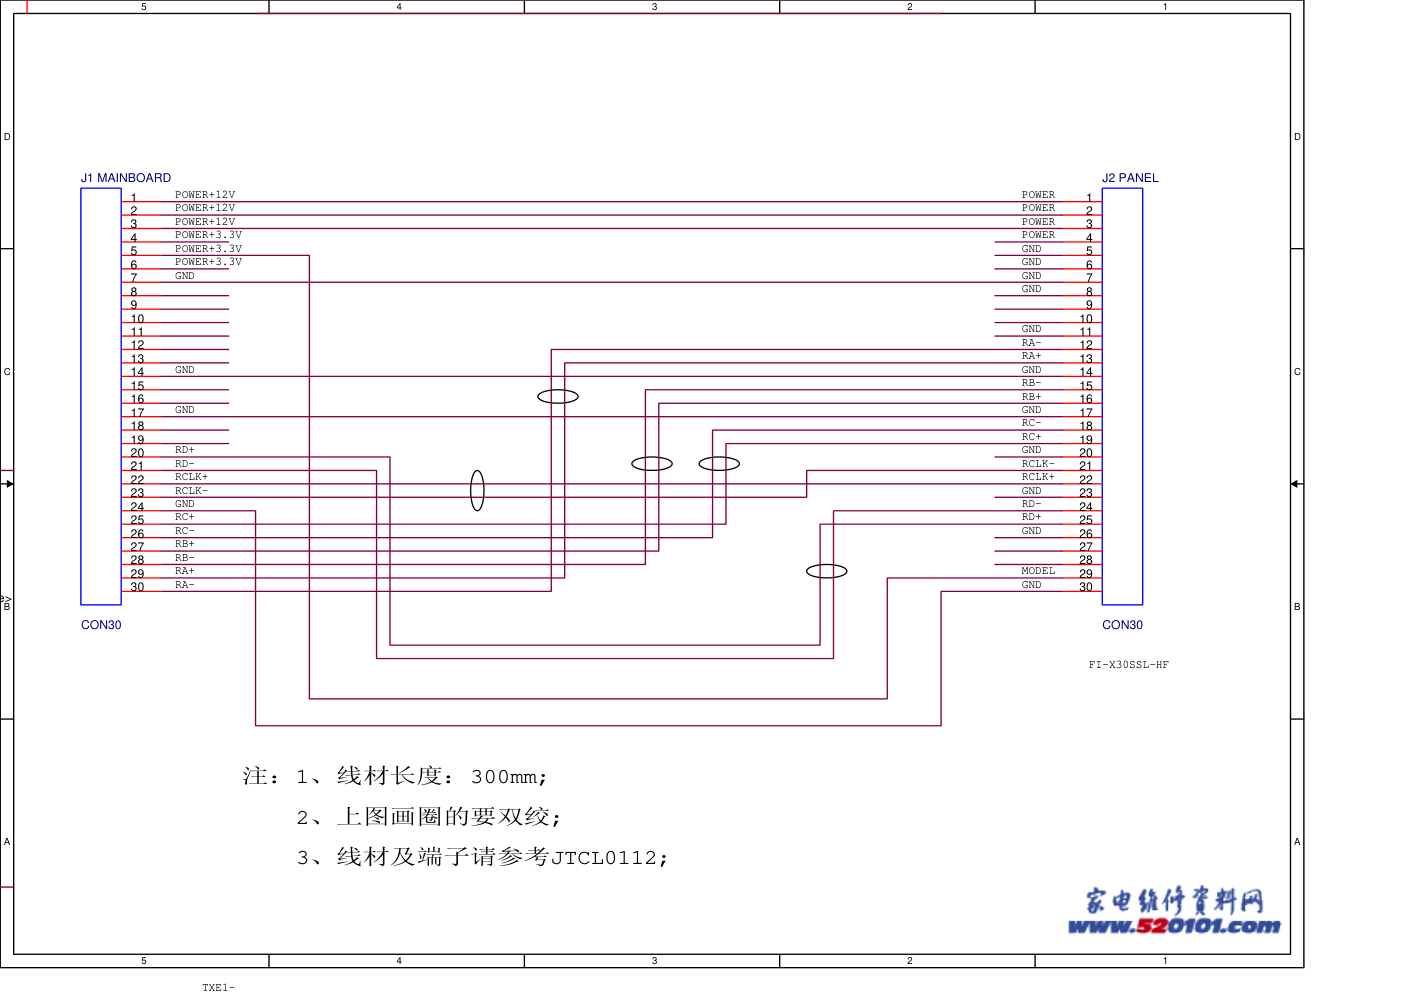Select "RD-" net label on J1 MAINBOARD
This screenshot has width=1404, height=993.
click(185, 464)
